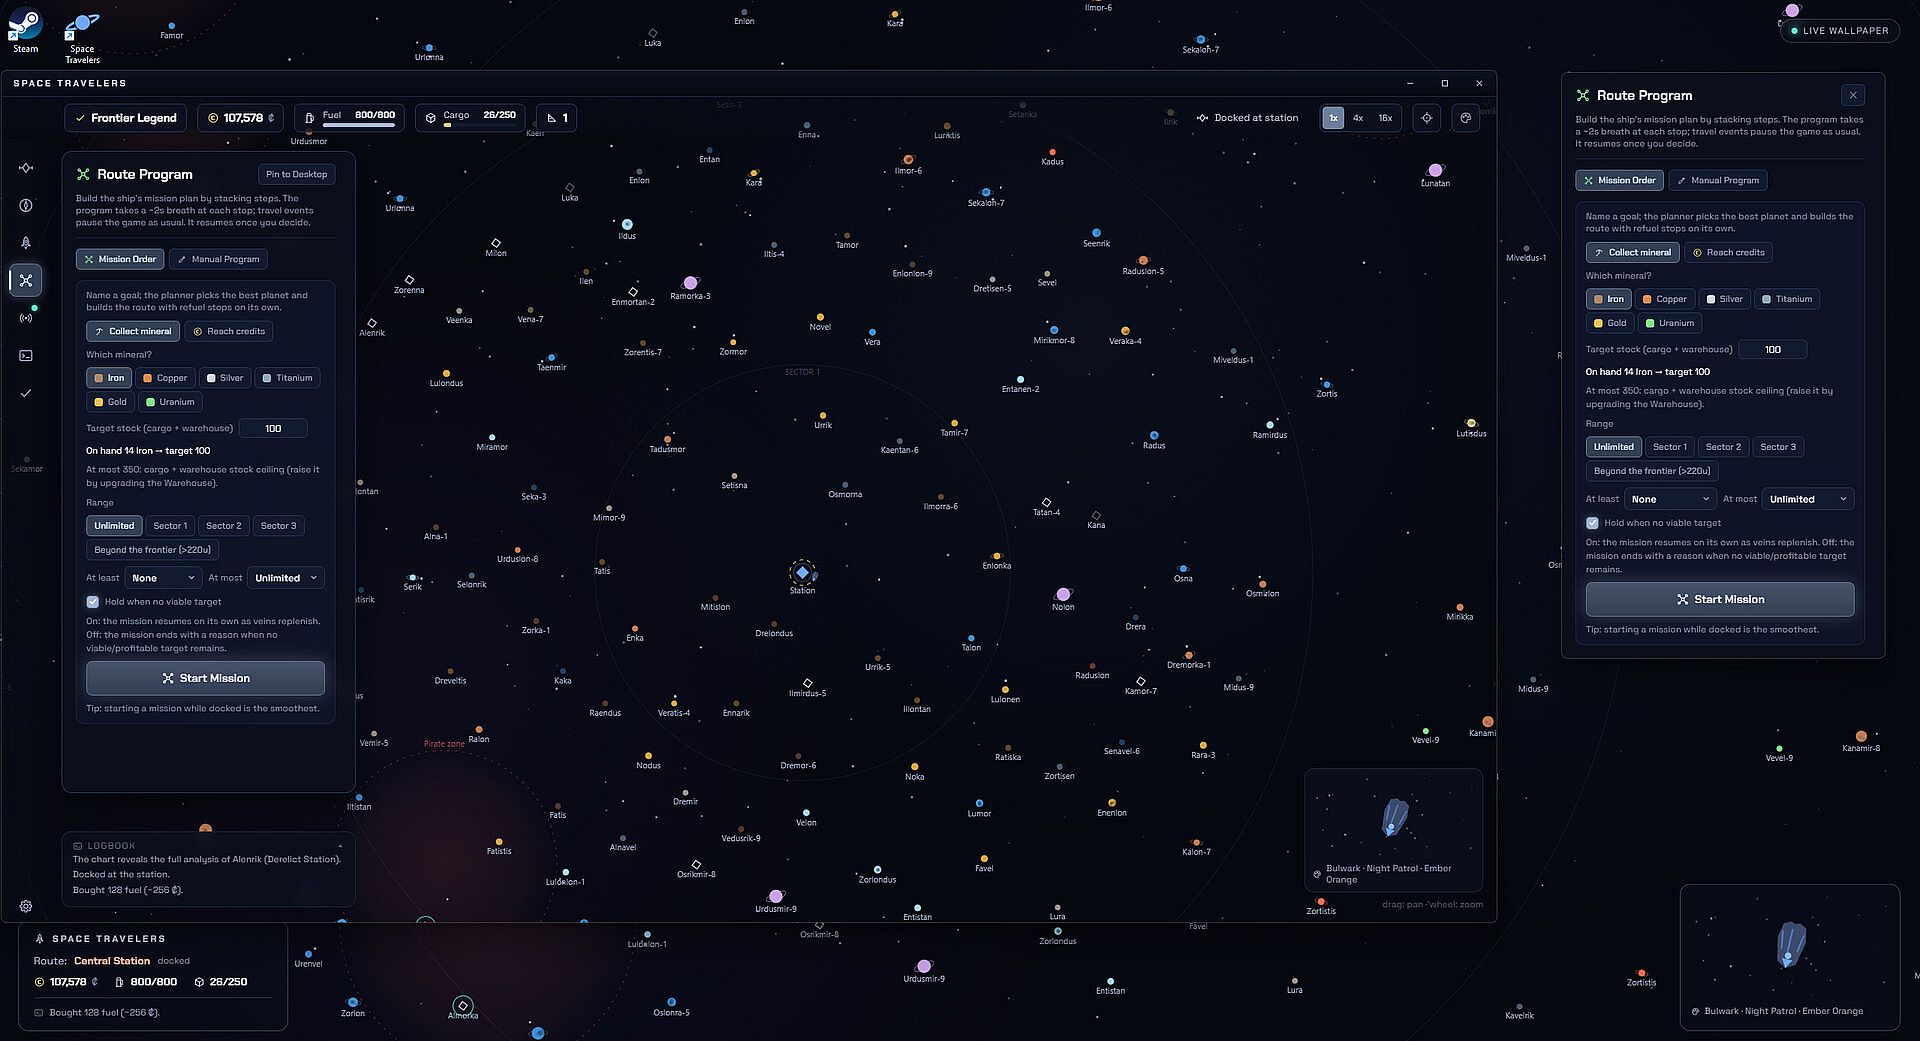This screenshot has width=1920, height=1041.
Task: Open the At most dropdown in game window
Action: [x=286, y=578]
